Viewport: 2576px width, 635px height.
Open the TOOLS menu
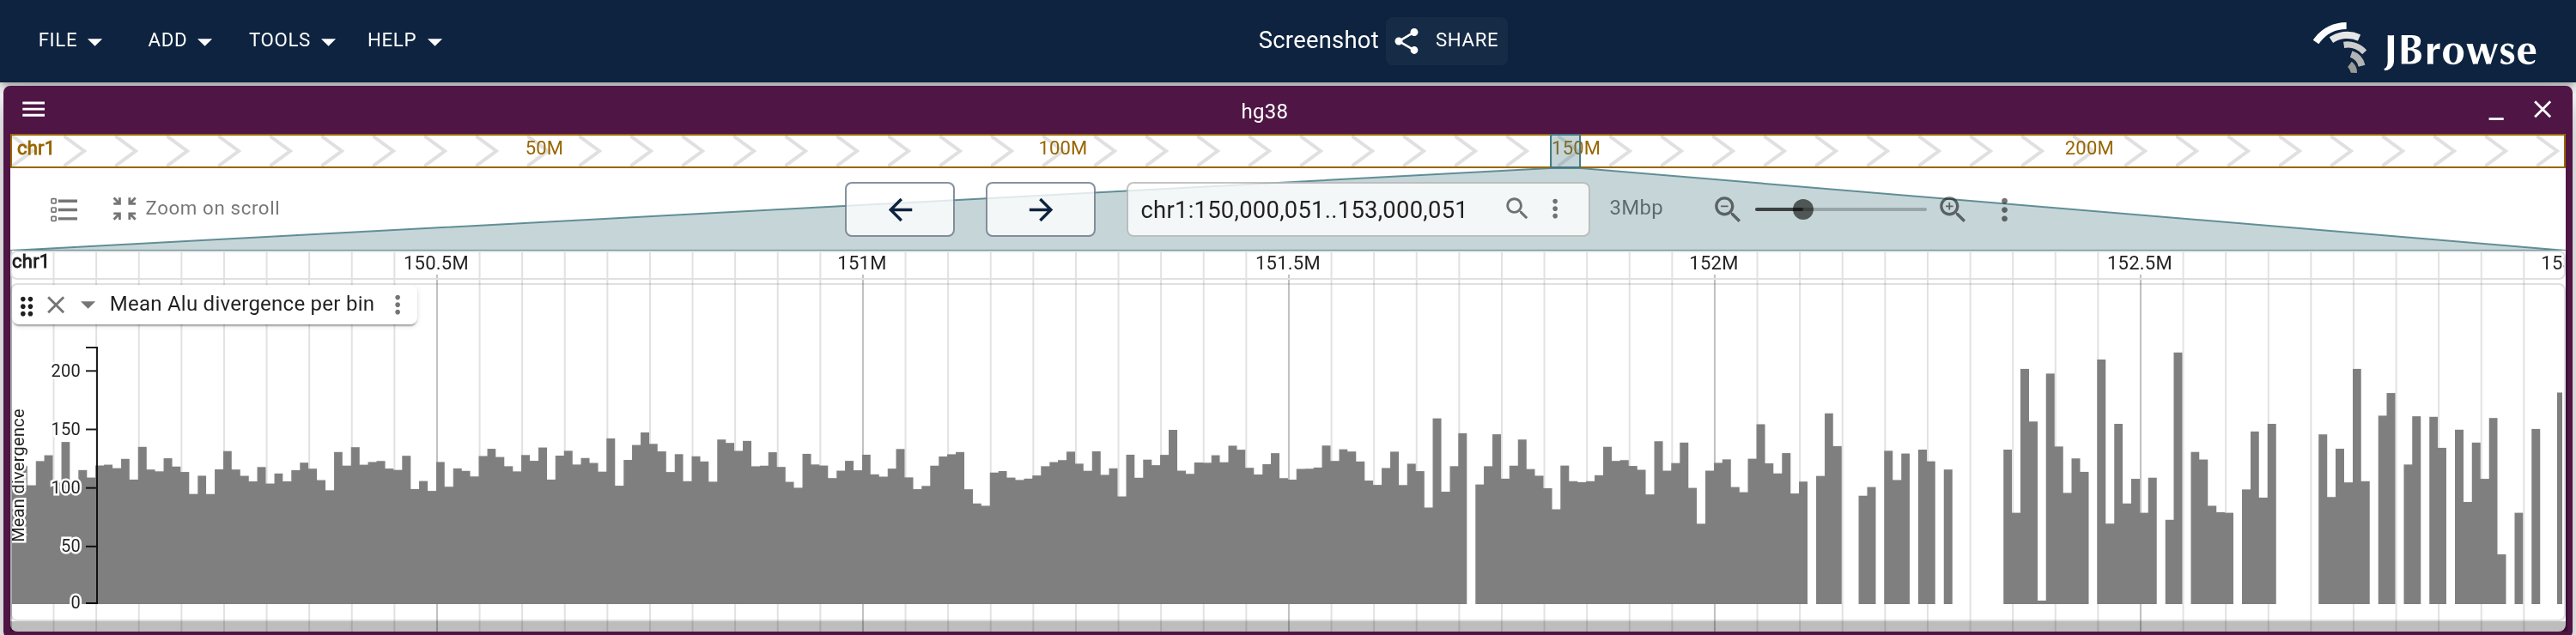(291, 40)
